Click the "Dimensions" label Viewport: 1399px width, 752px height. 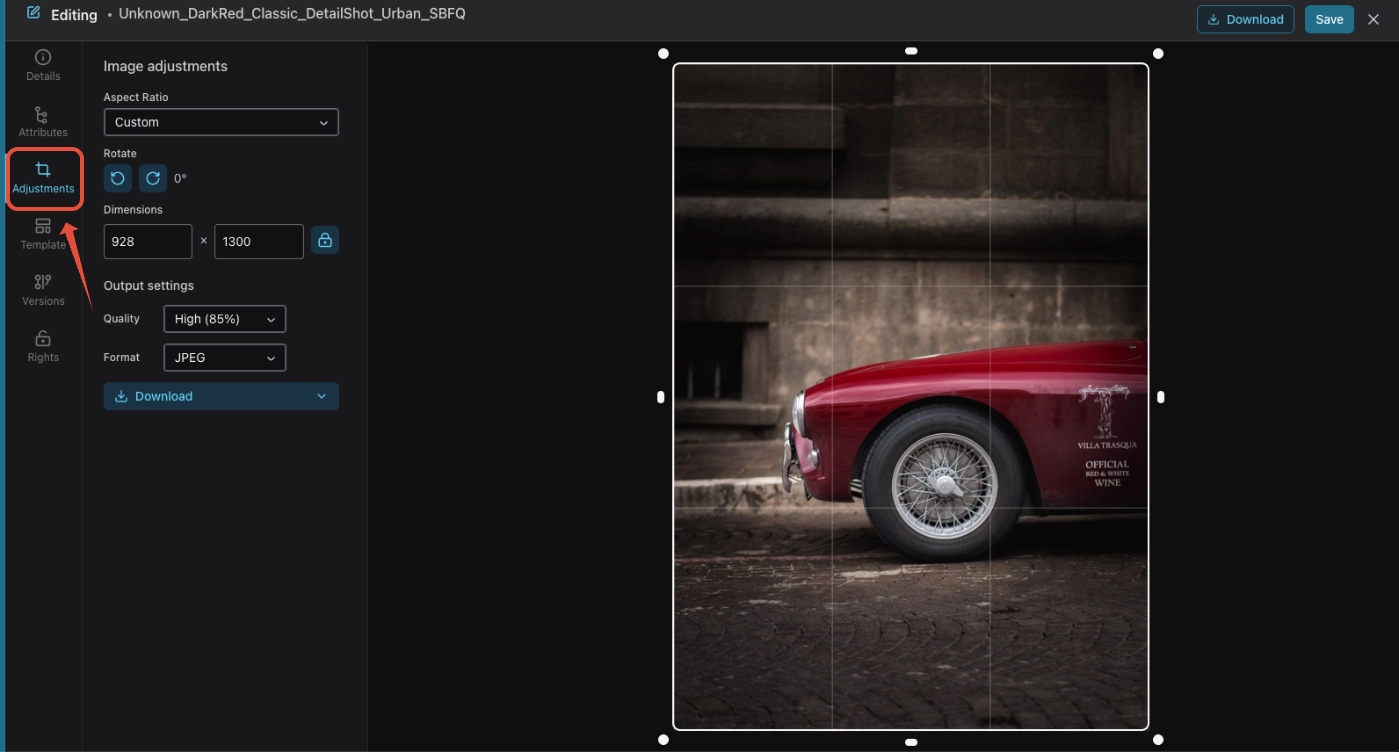tap(133, 210)
